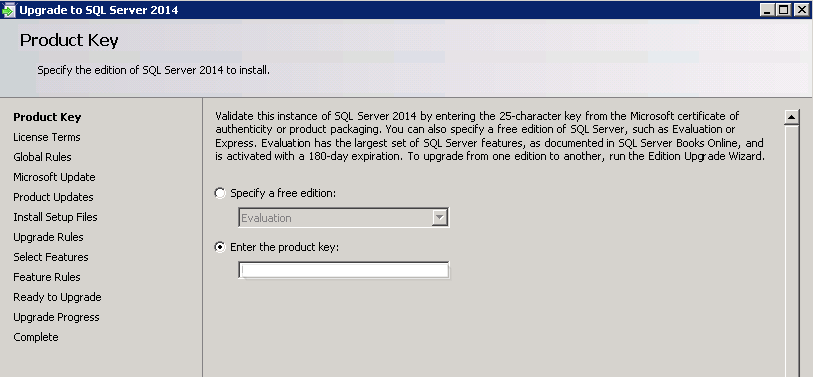Go to the License Terms step

tap(47, 137)
